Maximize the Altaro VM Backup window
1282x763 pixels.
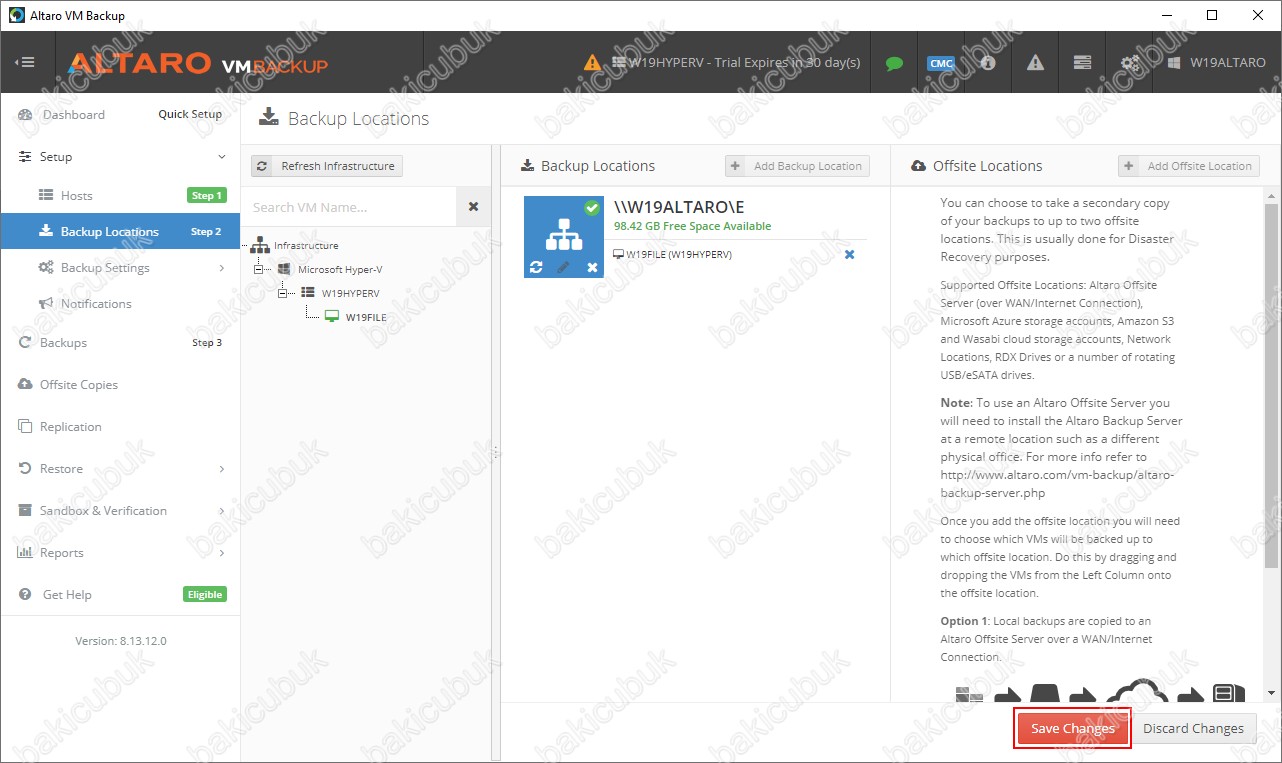point(1211,15)
